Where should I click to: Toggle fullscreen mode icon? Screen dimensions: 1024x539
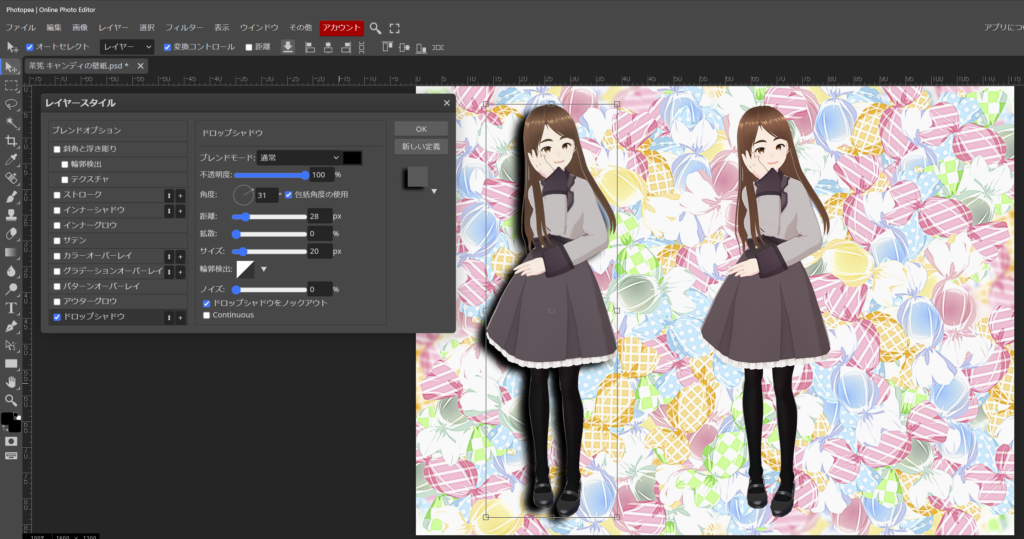click(395, 28)
